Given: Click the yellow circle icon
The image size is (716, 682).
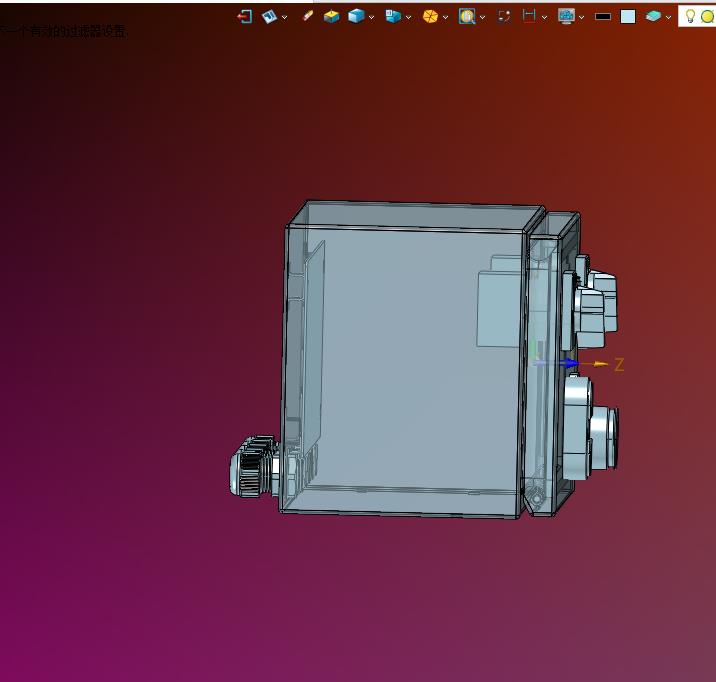Looking at the screenshot, I should click(x=708, y=17).
